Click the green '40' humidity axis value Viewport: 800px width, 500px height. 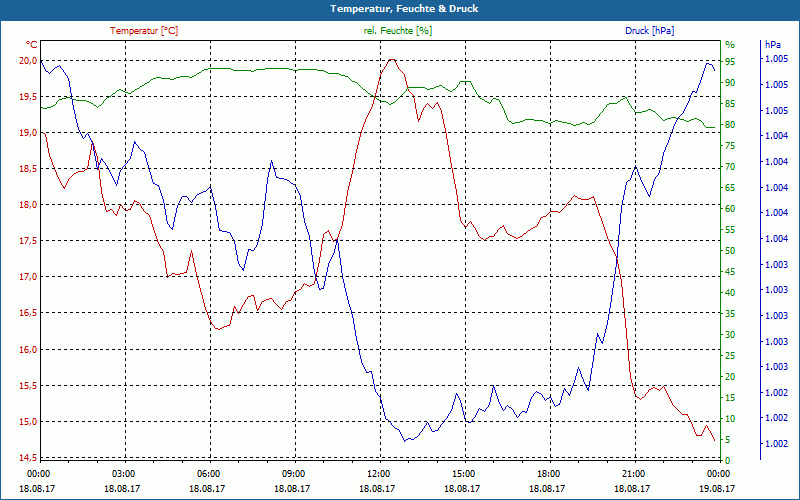[730, 293]
